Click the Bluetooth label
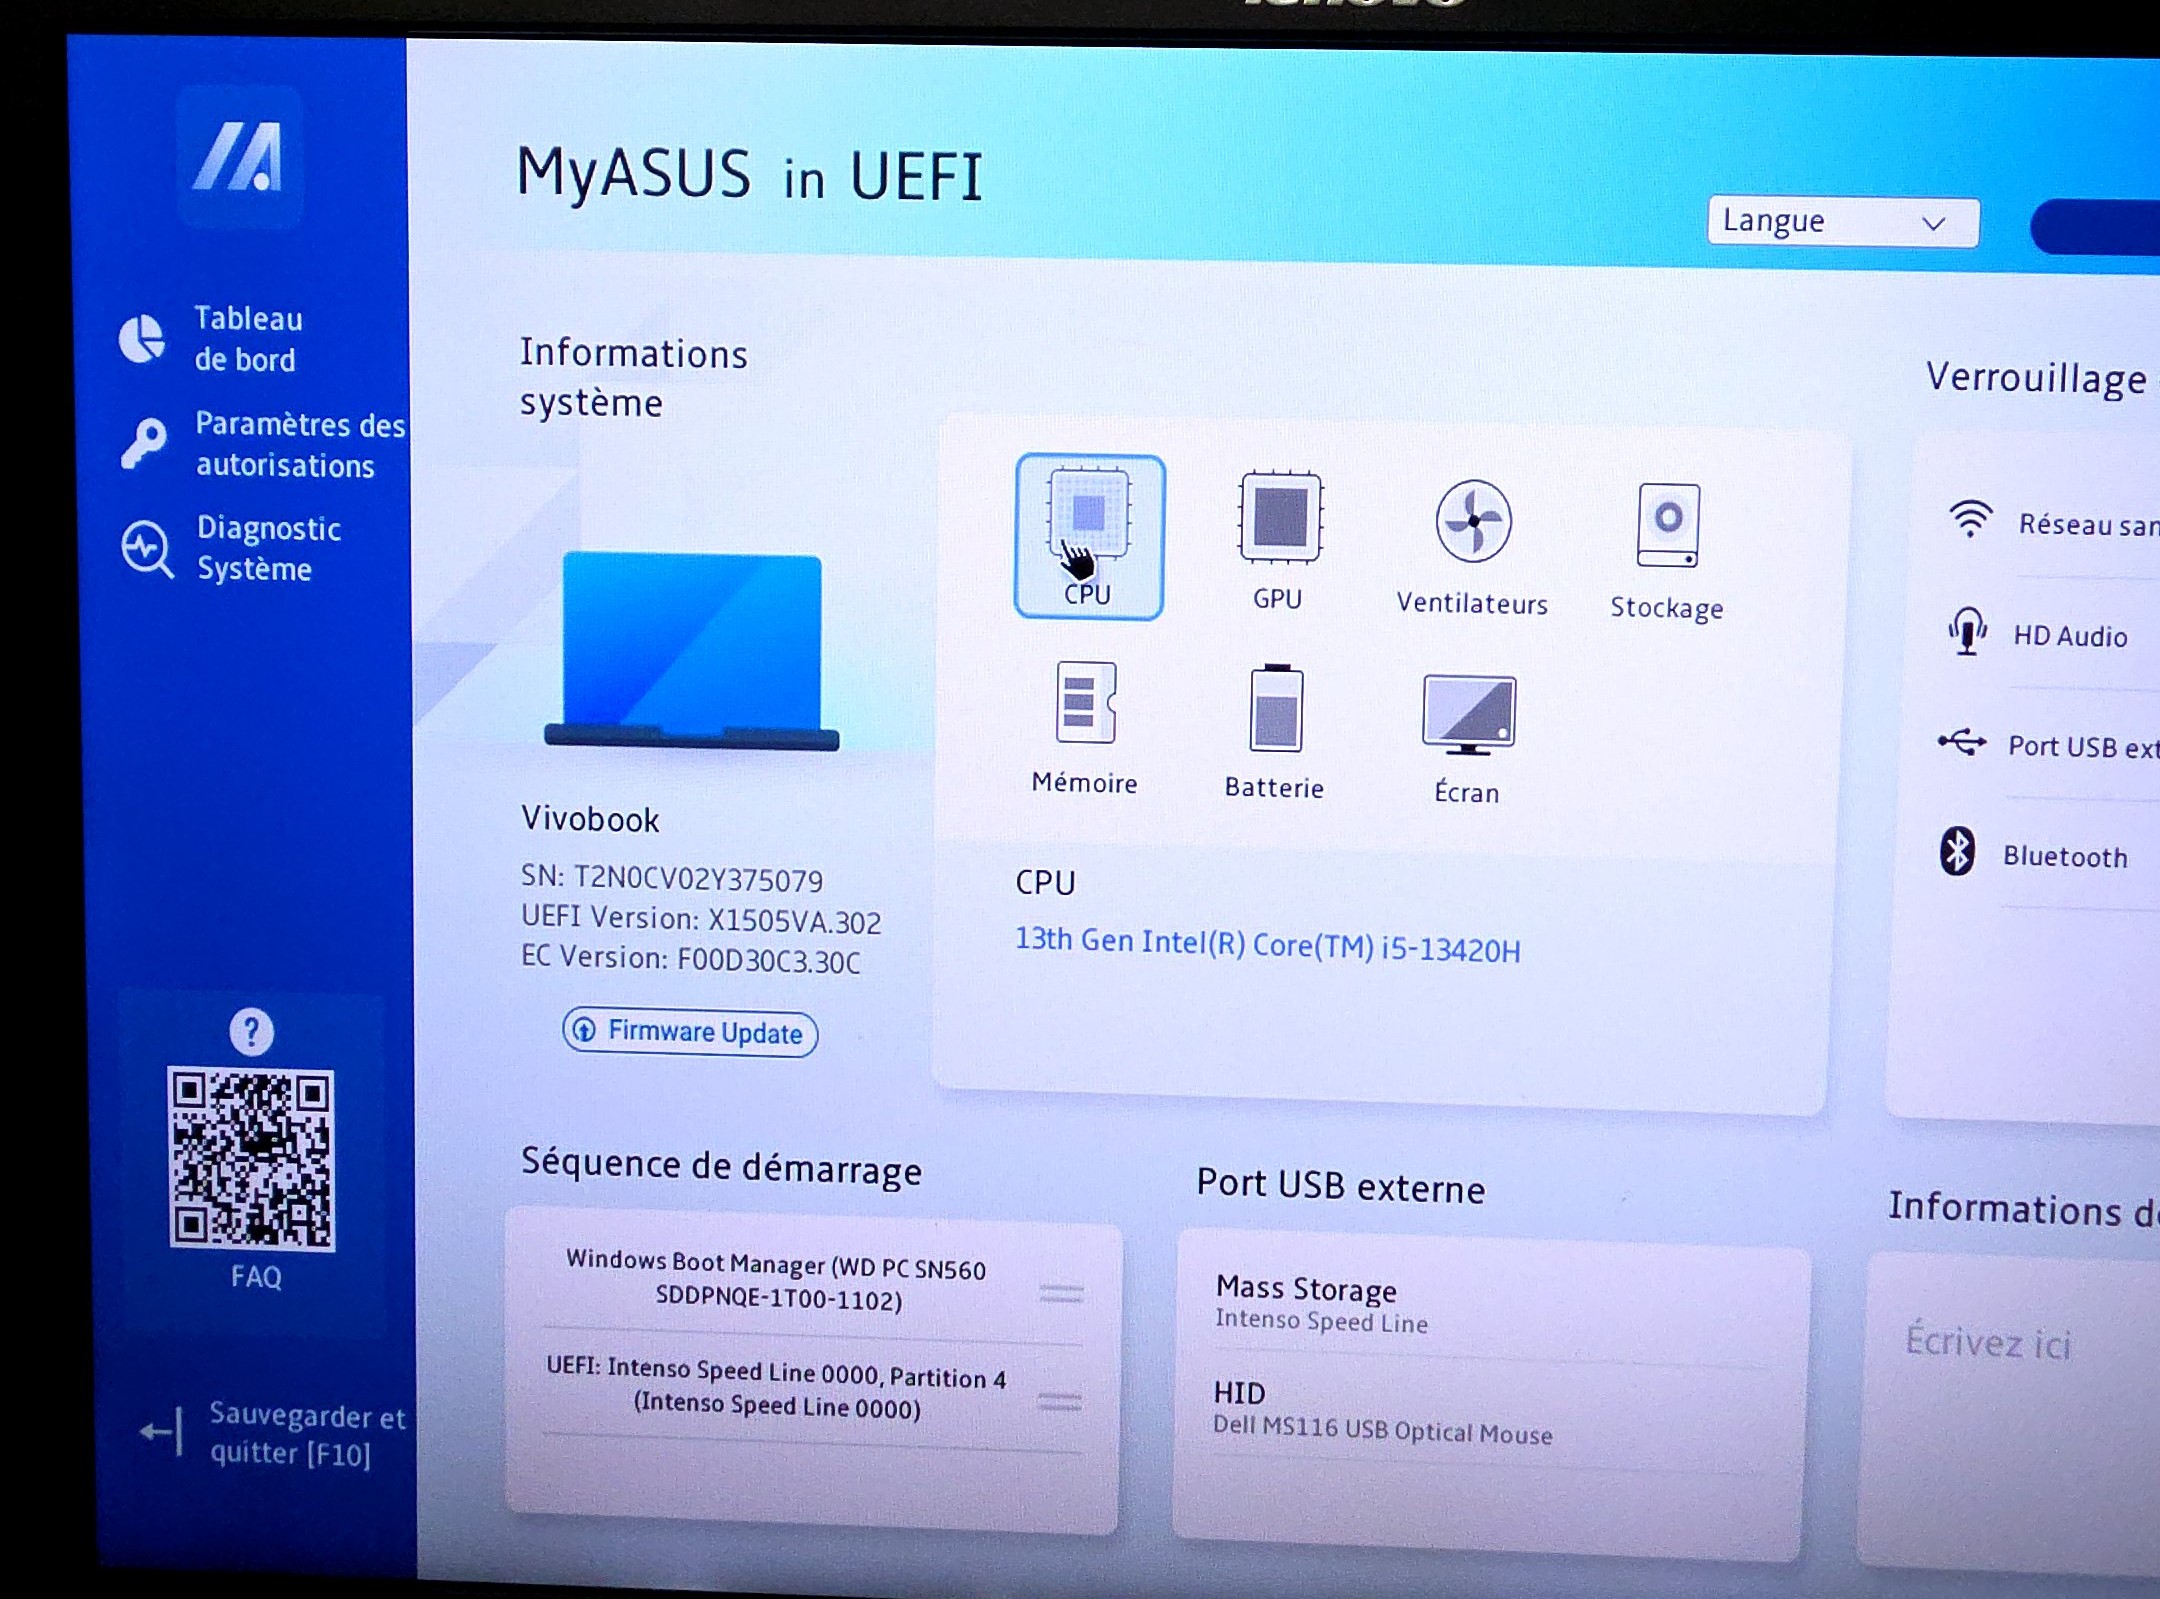Screen dimensions: 2160x1599 2065,857
